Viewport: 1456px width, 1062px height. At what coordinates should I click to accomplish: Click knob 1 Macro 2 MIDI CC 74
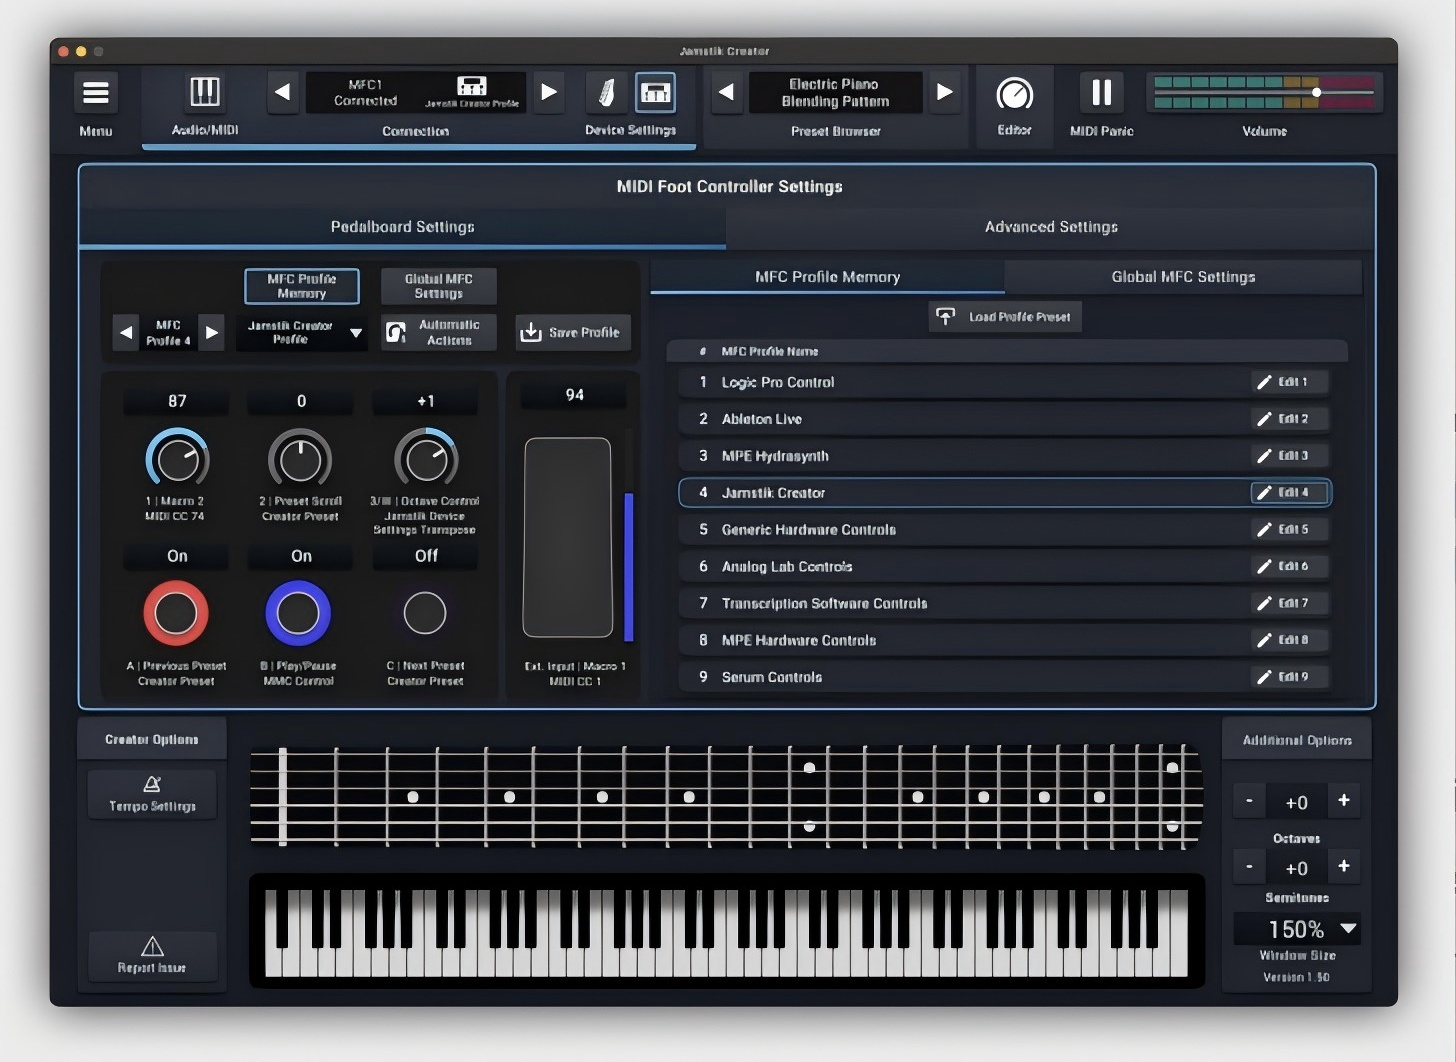pyautogui.click(x=177, y=460)
